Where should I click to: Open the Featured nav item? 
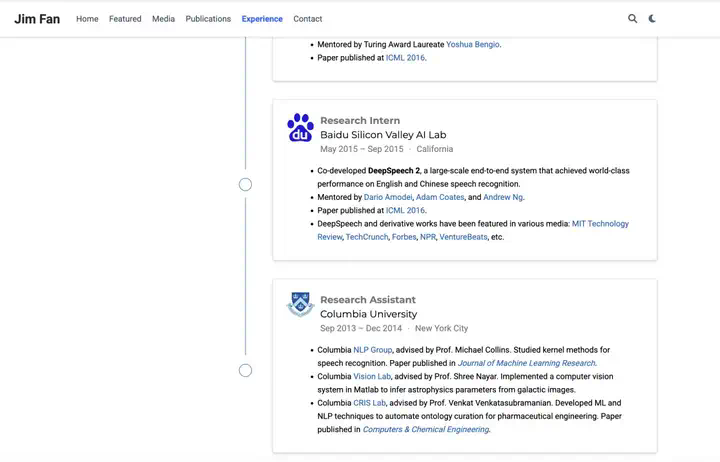tap(125, 19)
